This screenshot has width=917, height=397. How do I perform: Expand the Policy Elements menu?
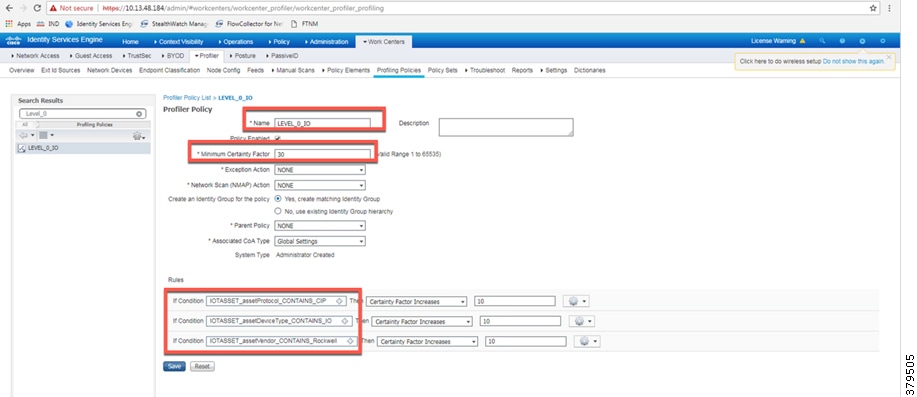[x=345, y=70]
